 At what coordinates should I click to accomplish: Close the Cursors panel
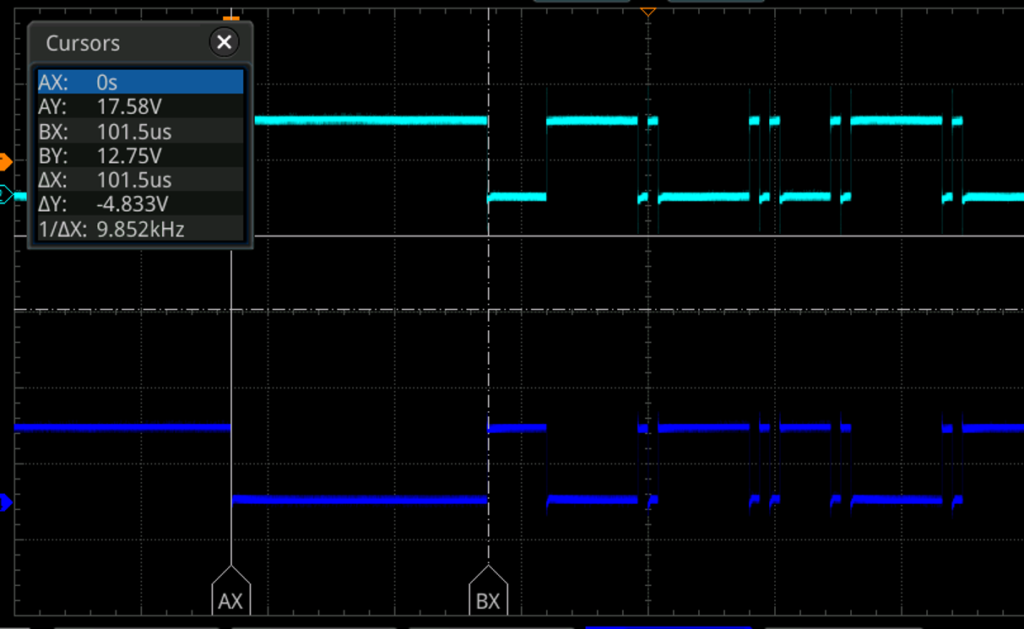(224, 42)
